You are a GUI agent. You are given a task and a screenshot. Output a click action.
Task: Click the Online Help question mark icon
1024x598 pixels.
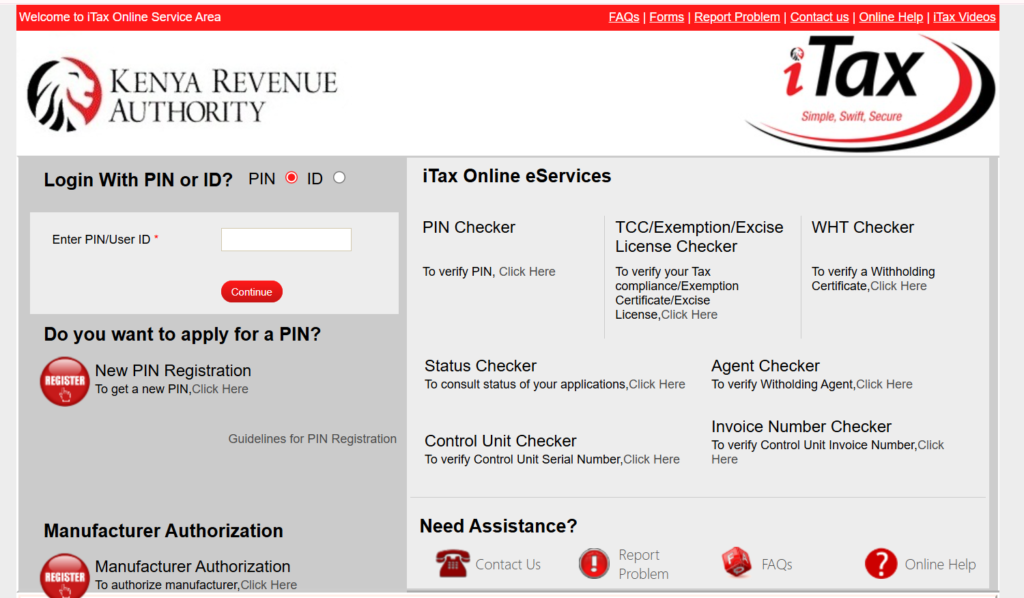[x=881, y=563]
